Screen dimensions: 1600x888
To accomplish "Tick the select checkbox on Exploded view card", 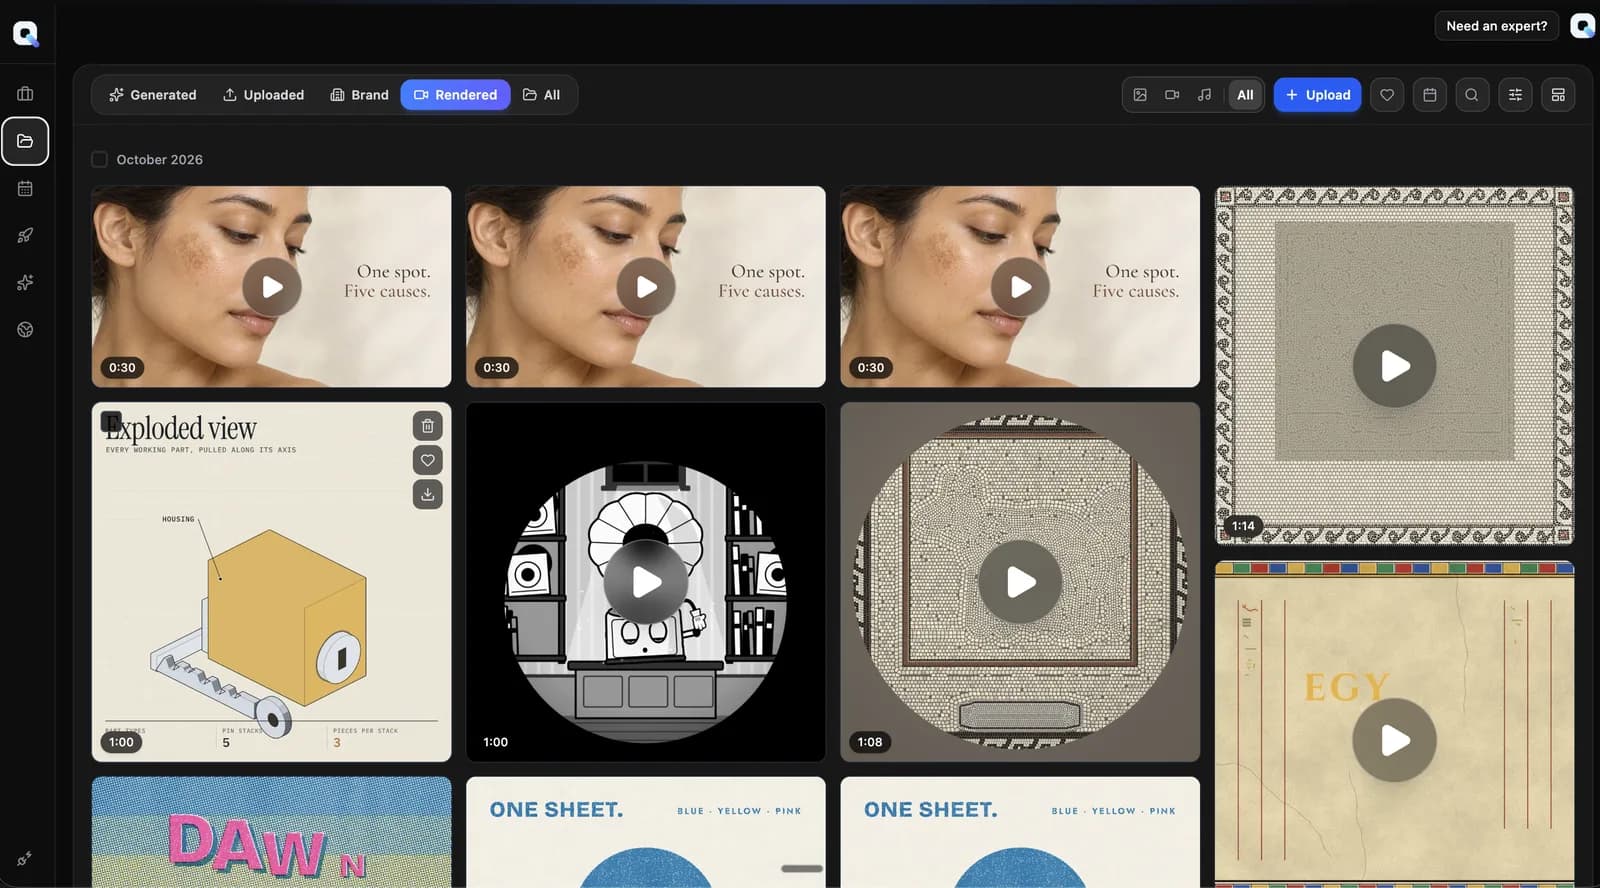I will [111, 422].
